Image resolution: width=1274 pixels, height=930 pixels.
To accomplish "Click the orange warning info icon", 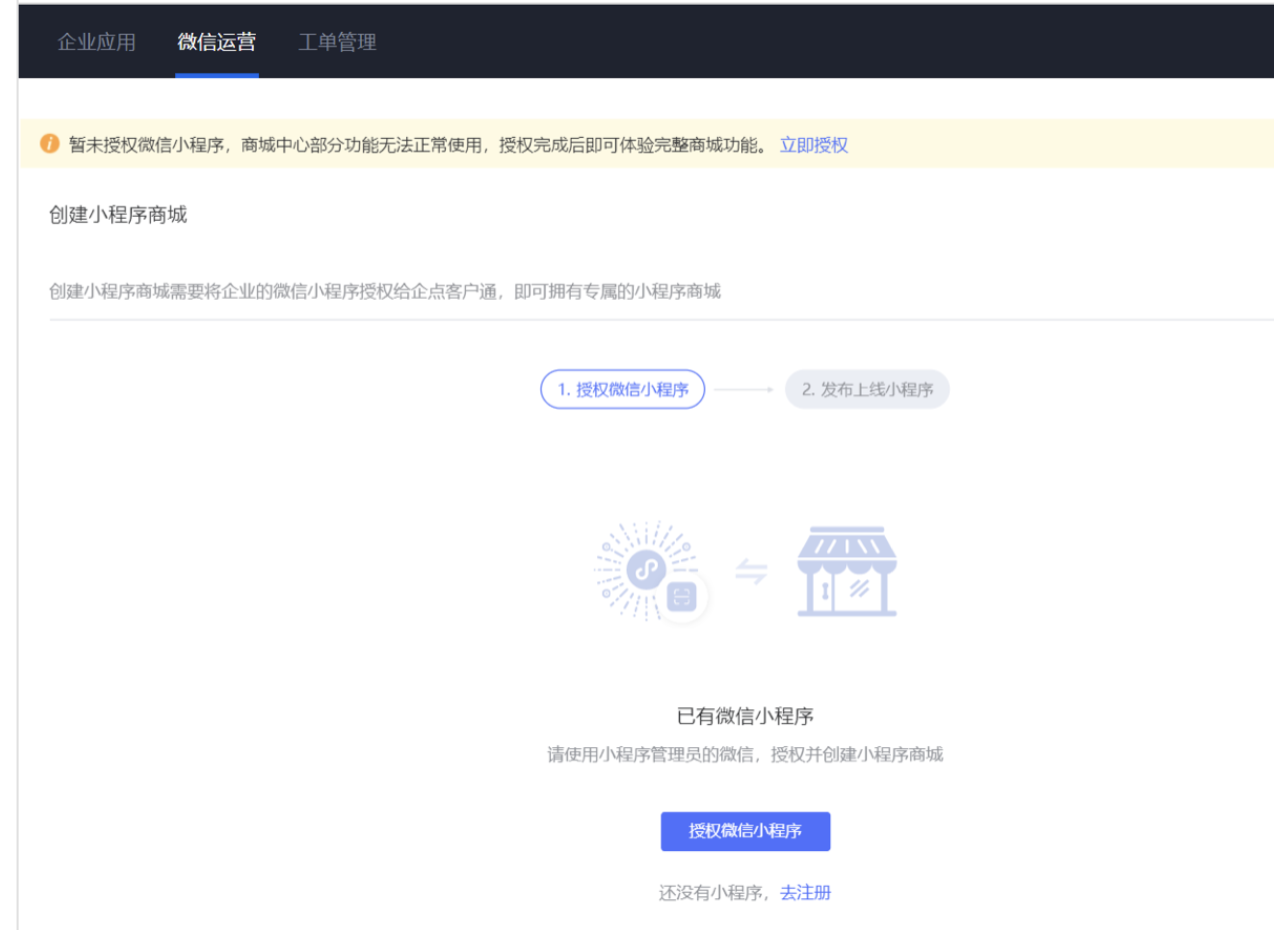I will (50, 145).
